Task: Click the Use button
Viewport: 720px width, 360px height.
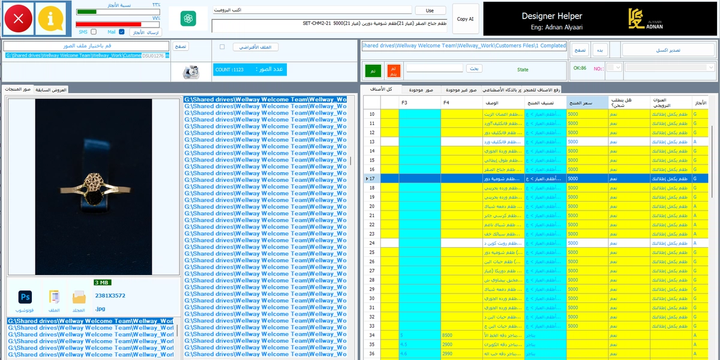Action: pos(430,10)
